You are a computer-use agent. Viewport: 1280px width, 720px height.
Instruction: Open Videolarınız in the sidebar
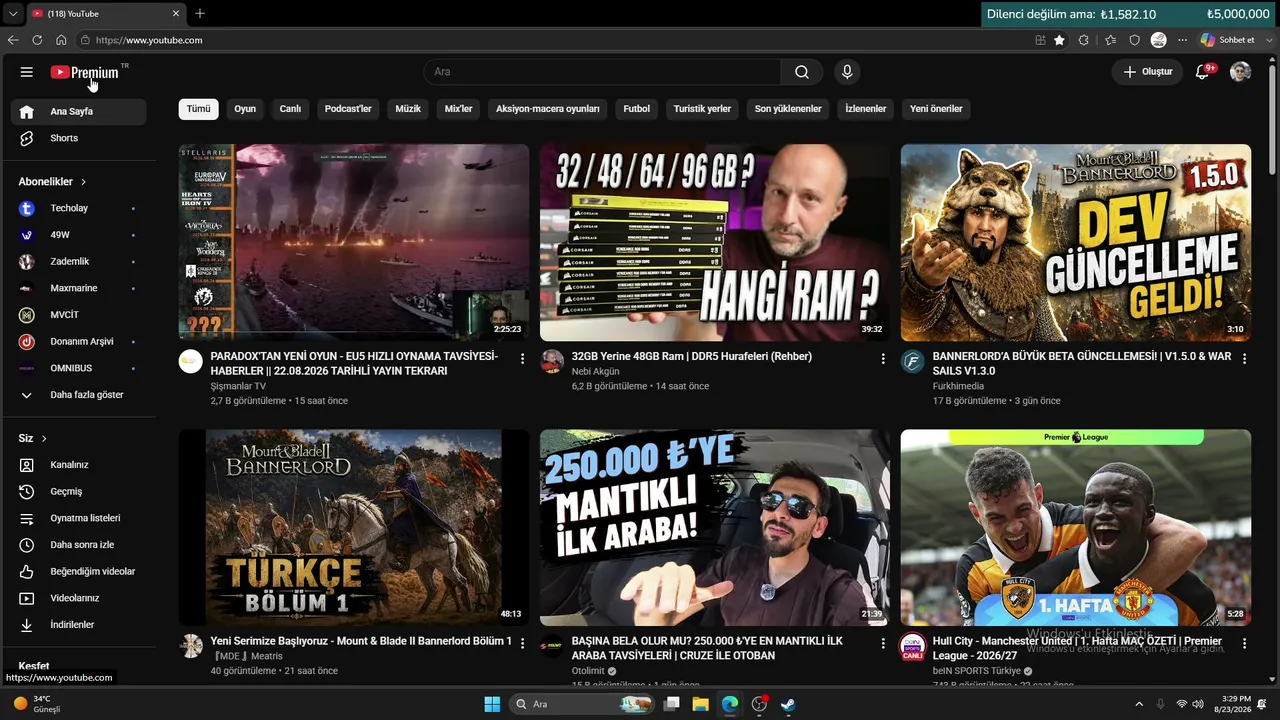79,598
